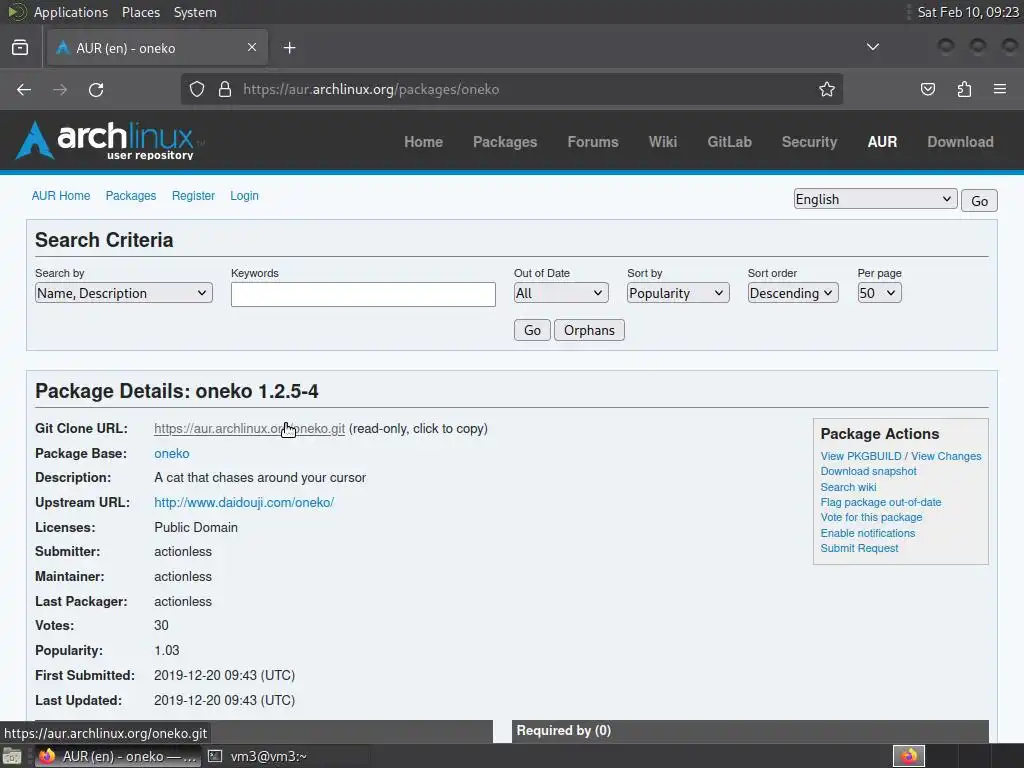Open the Firefox hamburger application menu
This screenshot has width=1024, height=768.
pyautogui.click(x=1000, y=89)
